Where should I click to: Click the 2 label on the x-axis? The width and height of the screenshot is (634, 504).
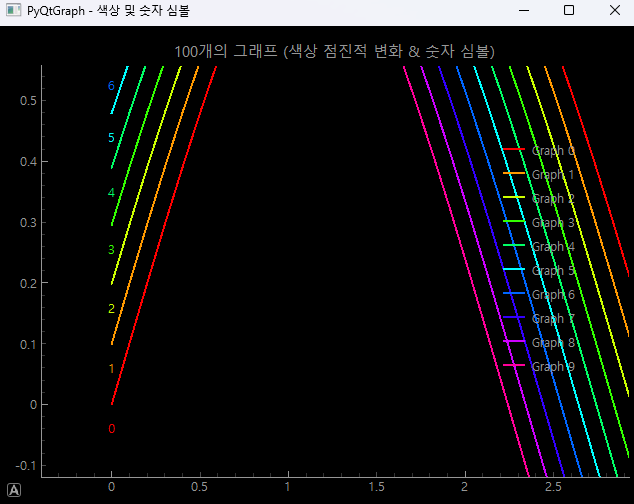coord(465,487)
